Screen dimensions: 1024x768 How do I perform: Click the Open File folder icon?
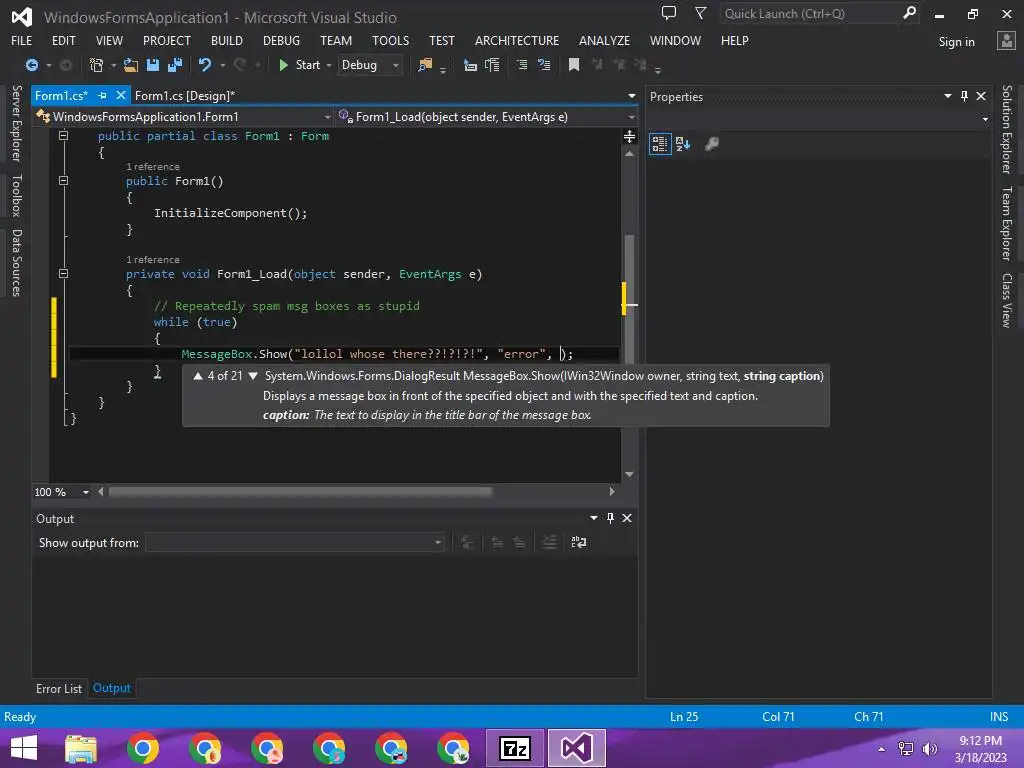[131, 65]
